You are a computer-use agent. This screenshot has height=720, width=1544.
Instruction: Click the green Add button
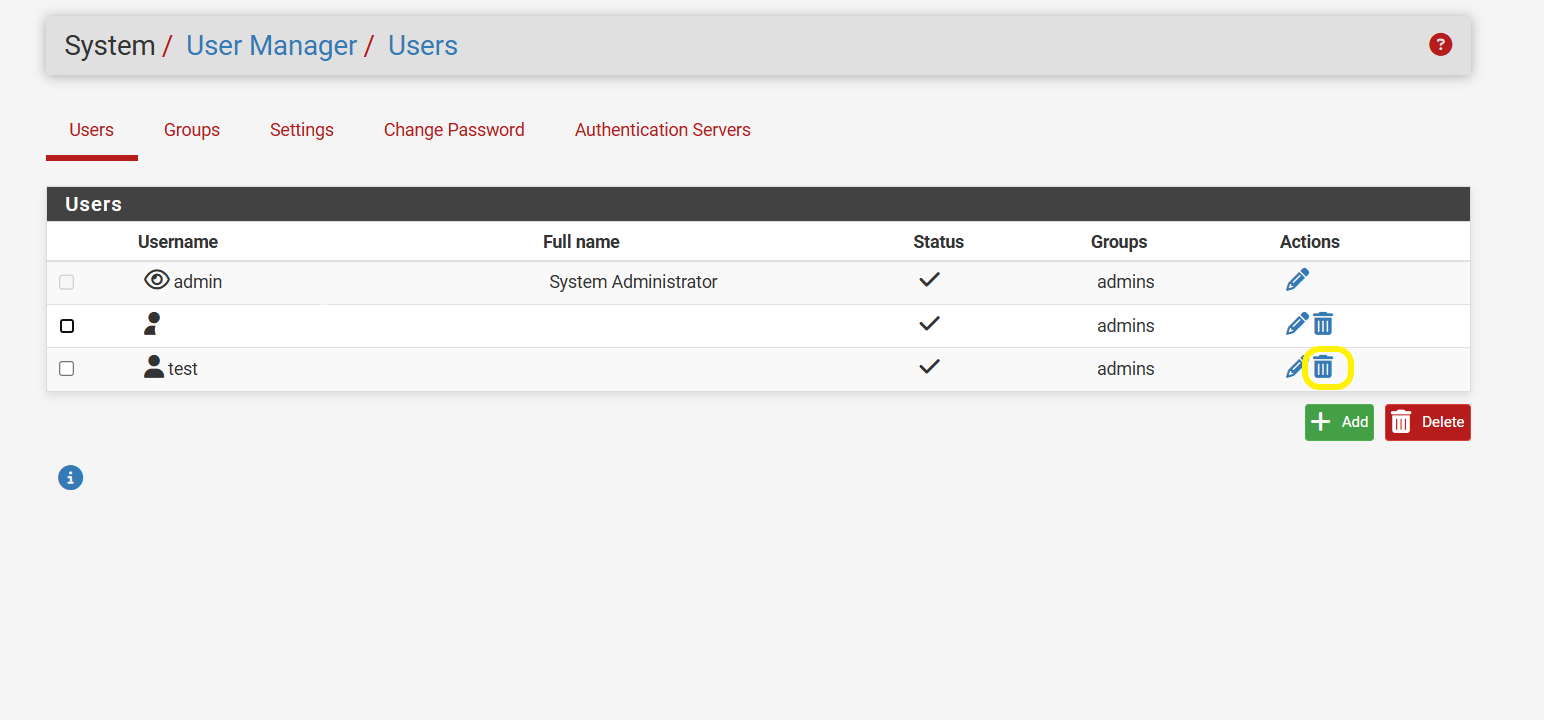point(1339,422)
